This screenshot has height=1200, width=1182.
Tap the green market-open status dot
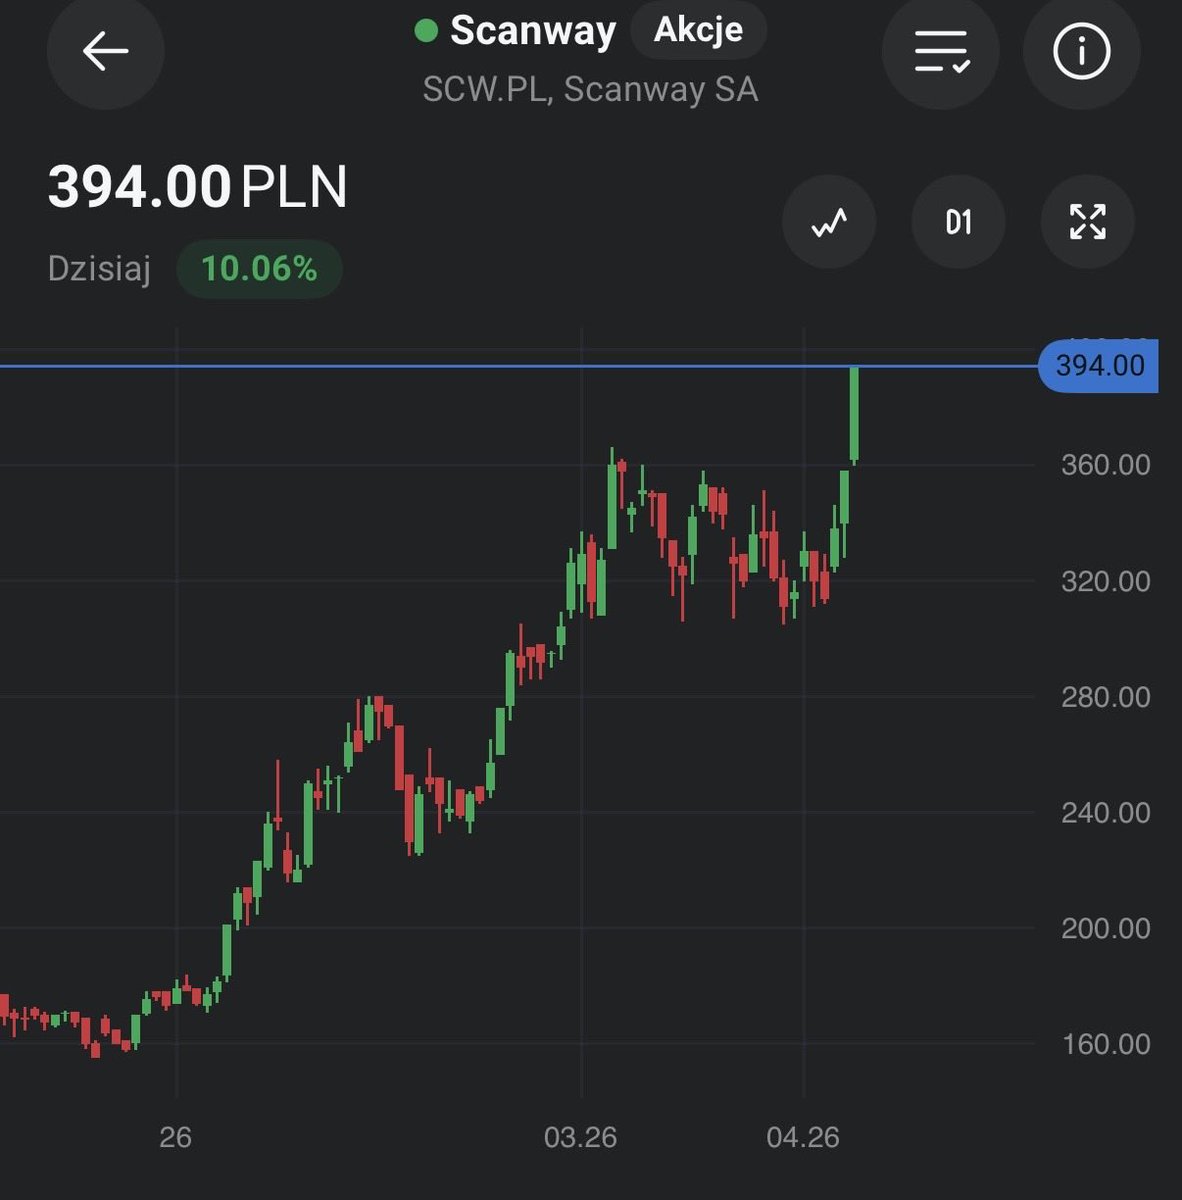pos(427,31)
